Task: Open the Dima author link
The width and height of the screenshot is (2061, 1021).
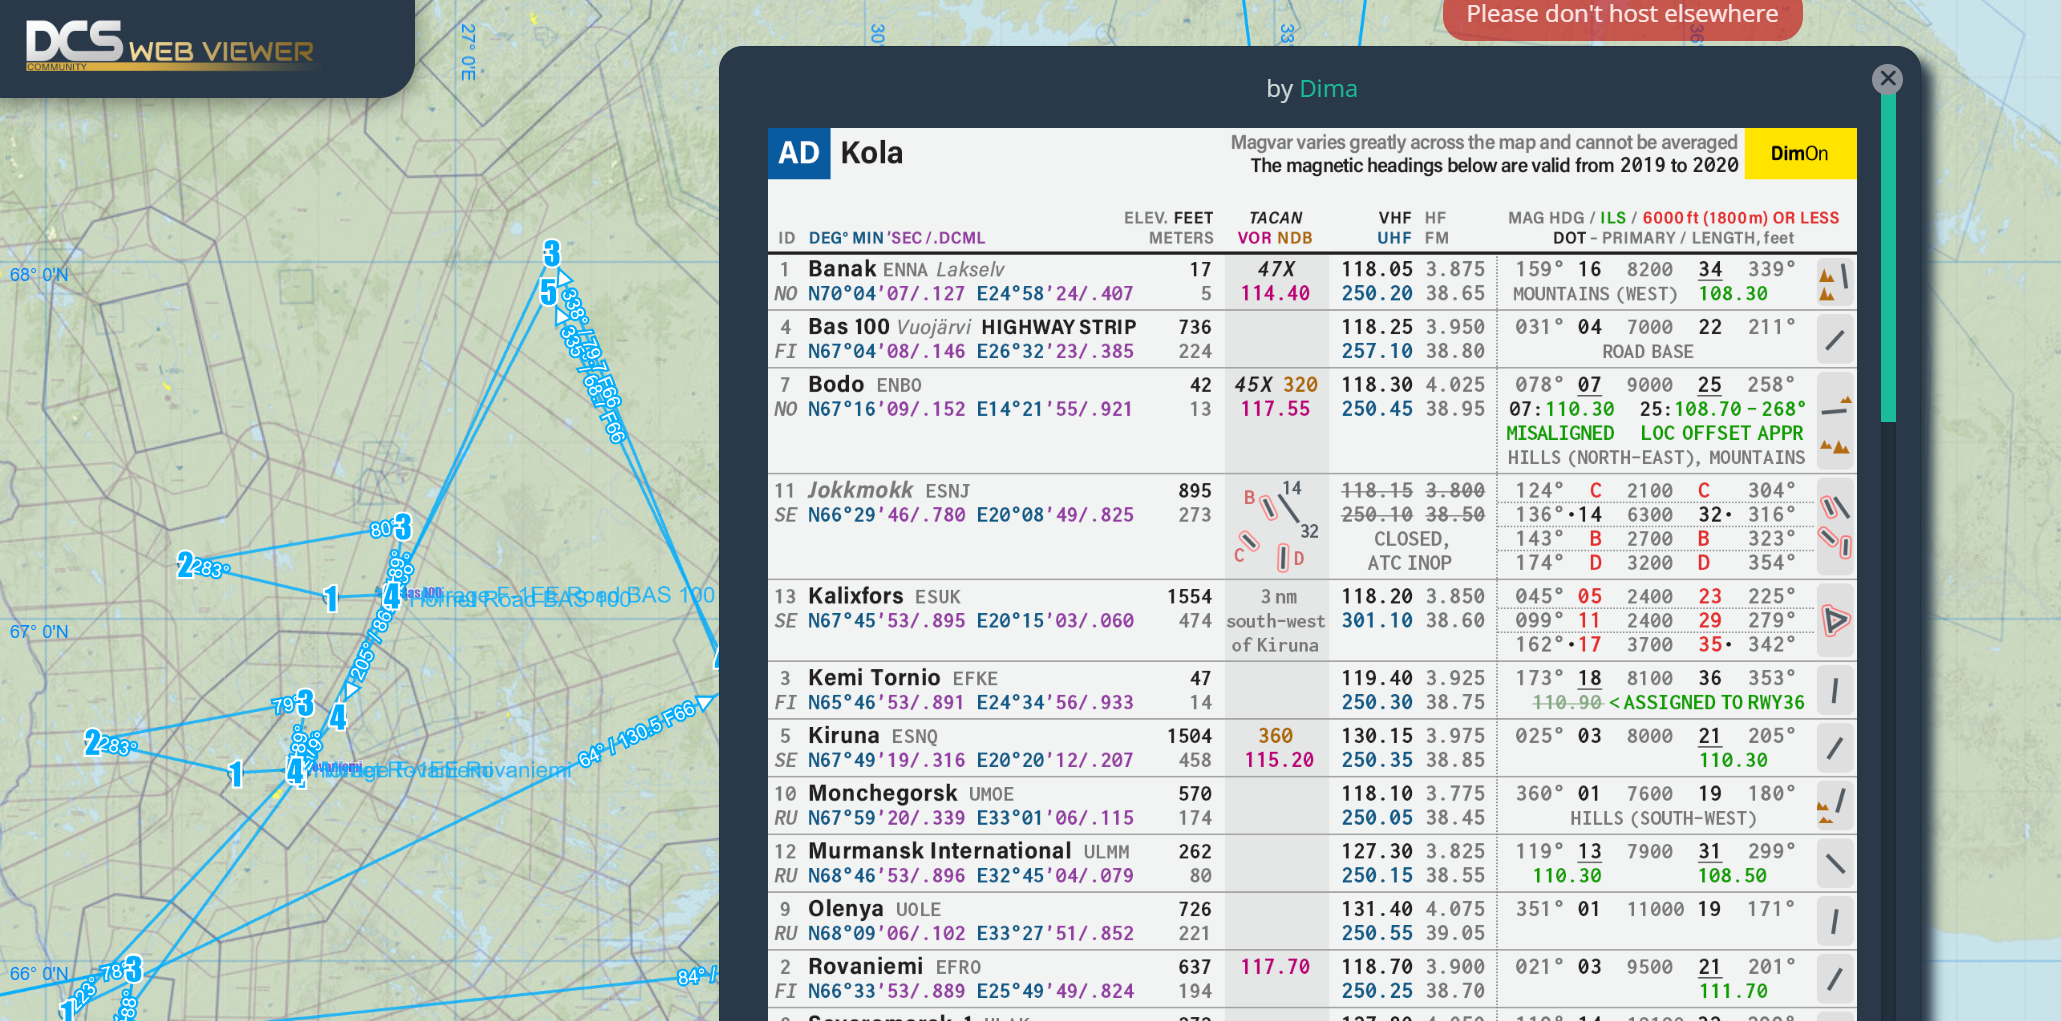Action: pyautogui.click(x=1328, y=89)
